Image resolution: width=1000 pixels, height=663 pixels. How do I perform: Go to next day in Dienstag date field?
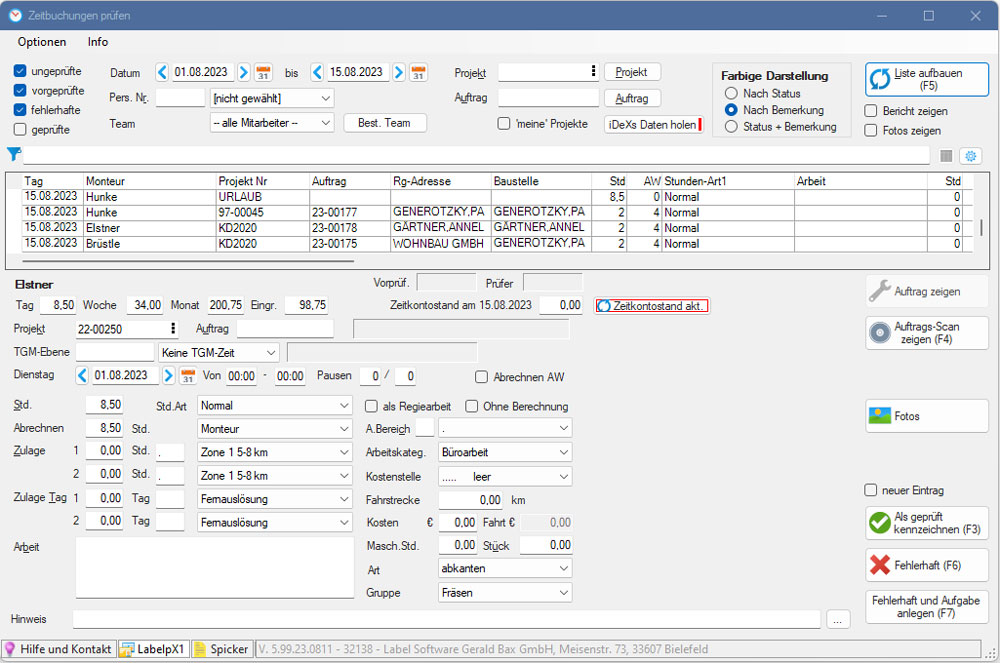[x=168, y=375]
